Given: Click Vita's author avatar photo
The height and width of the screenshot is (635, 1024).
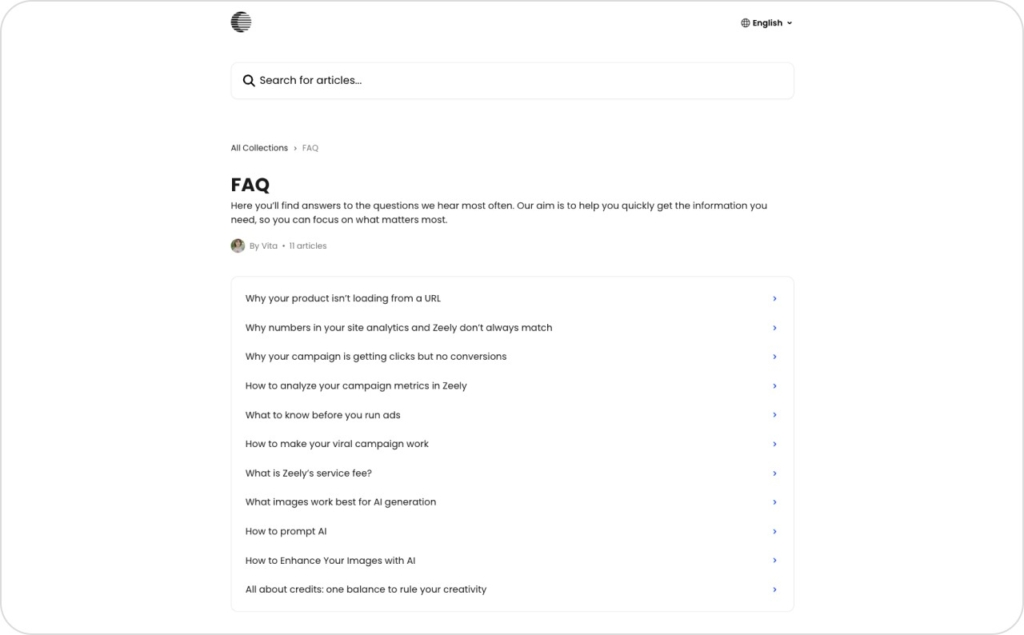Looking at the screenshot, I should click(237, 245).
